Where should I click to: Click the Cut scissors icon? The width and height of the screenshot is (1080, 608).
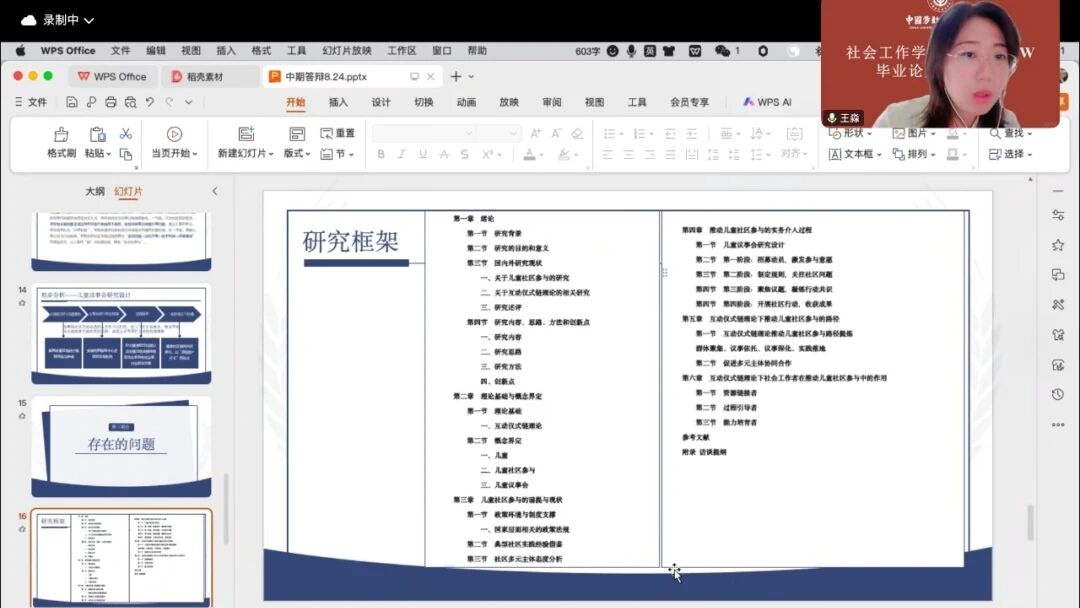coord(126,134)
